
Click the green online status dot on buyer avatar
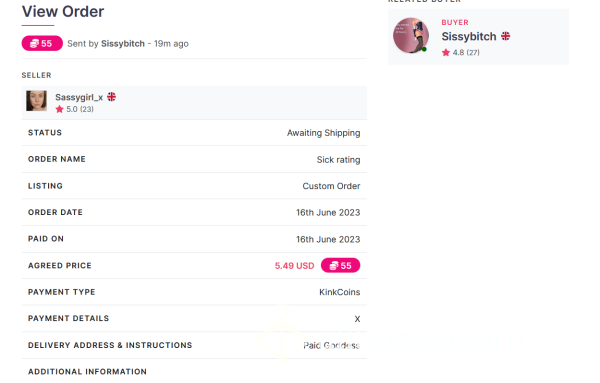click(424, 49)
